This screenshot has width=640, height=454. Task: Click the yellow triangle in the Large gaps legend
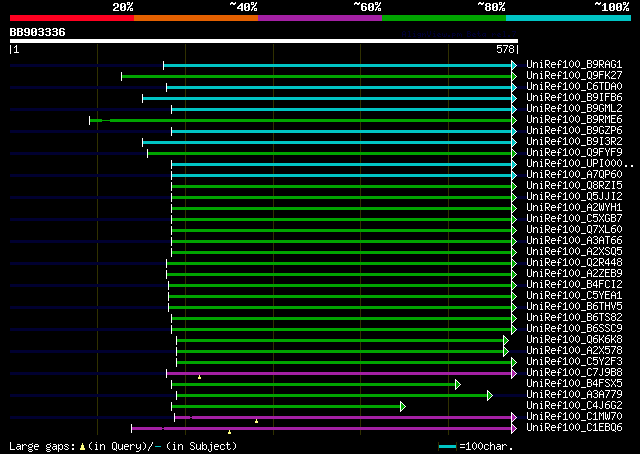(x=82, y=447)
